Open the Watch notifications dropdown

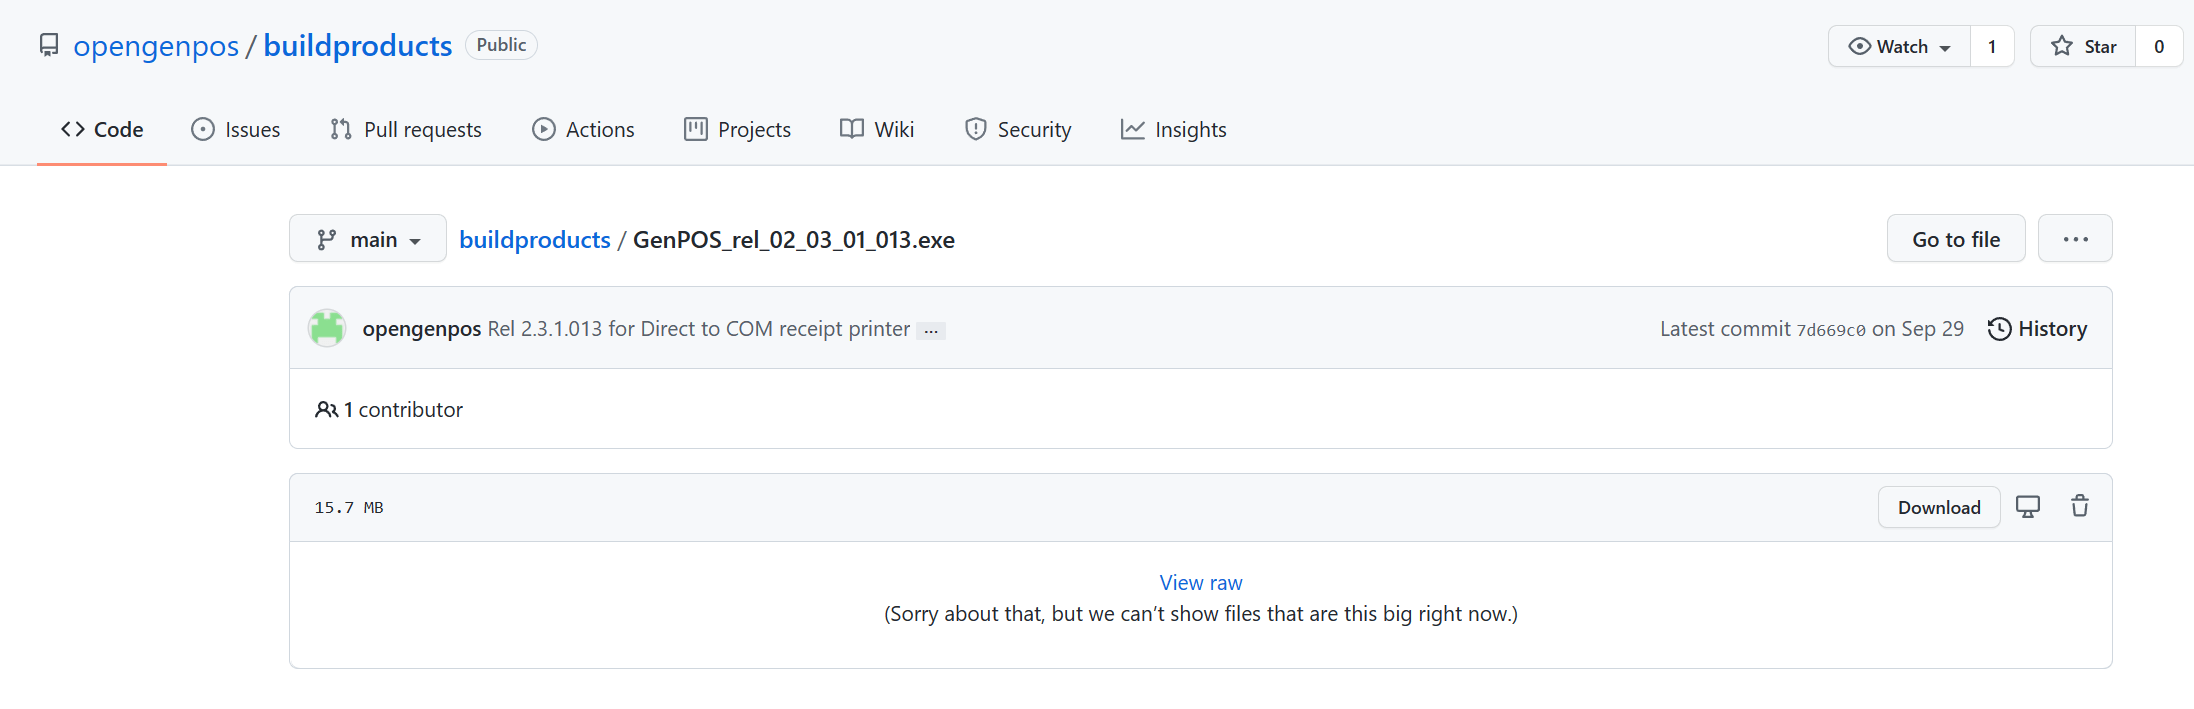pyautogui.click(x=1899, y=47)
